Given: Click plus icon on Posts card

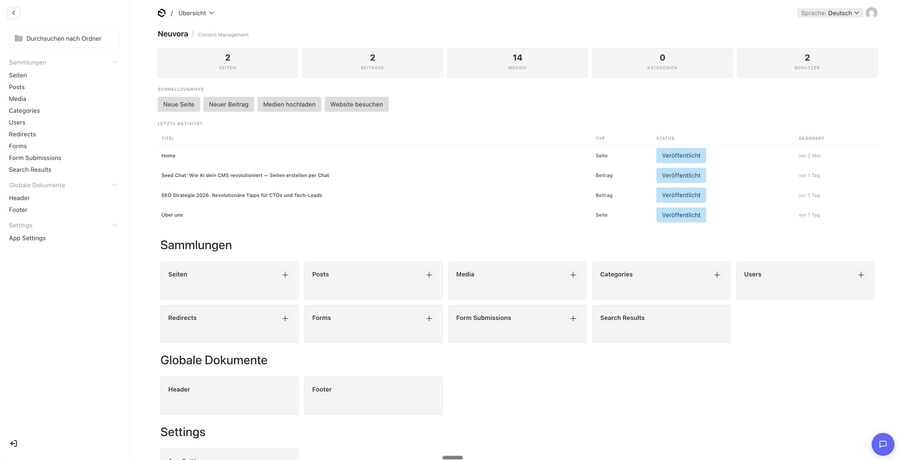Looking at the screenshot, I should tap(429, 275).
